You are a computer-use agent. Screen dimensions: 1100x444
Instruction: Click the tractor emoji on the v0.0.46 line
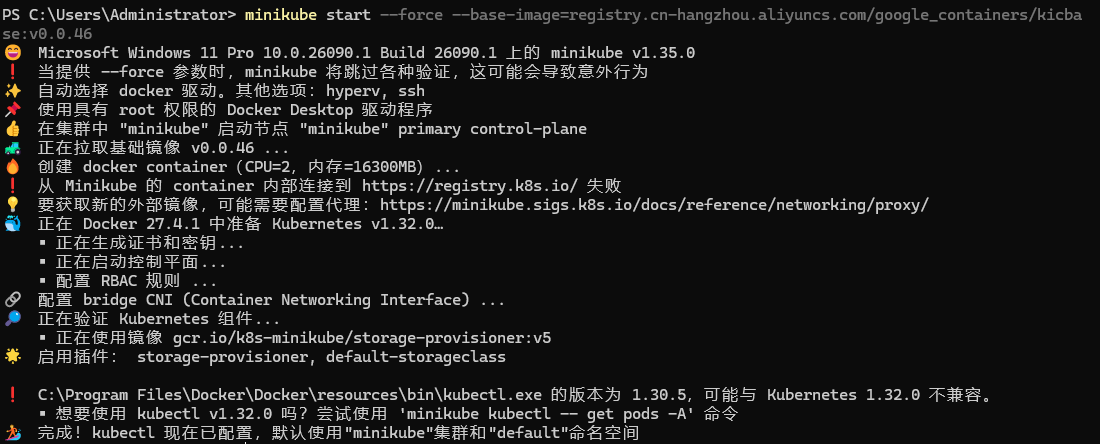[x=12, y=148]
